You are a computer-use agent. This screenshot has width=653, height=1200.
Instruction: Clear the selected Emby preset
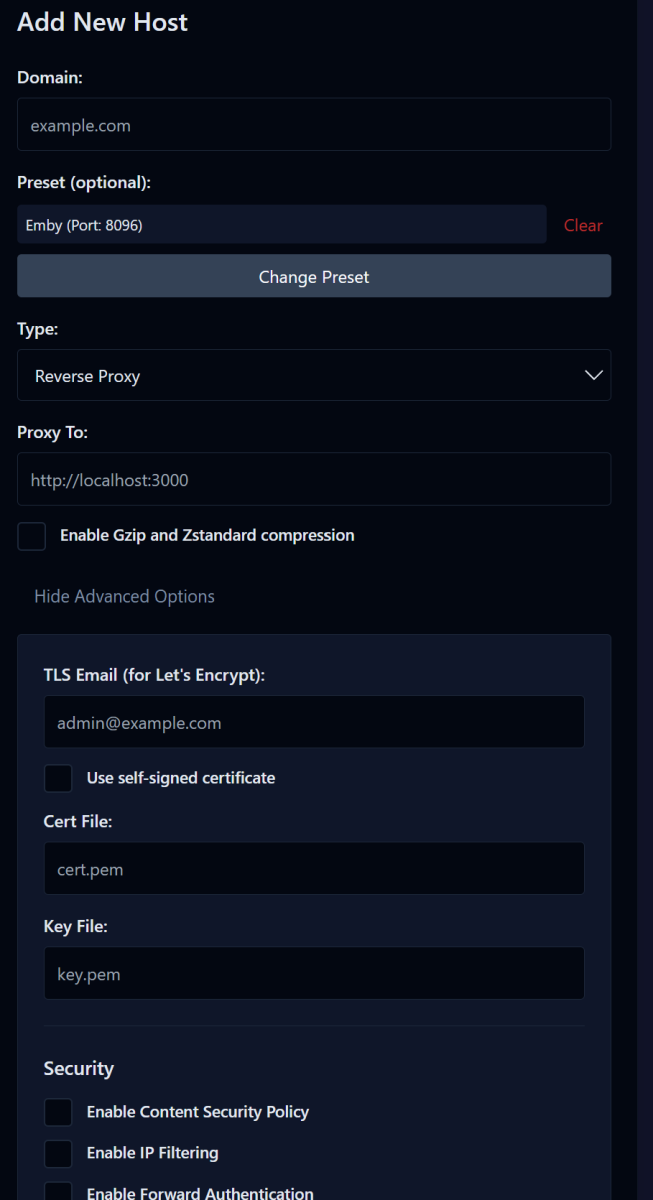(x=583, y=225)
